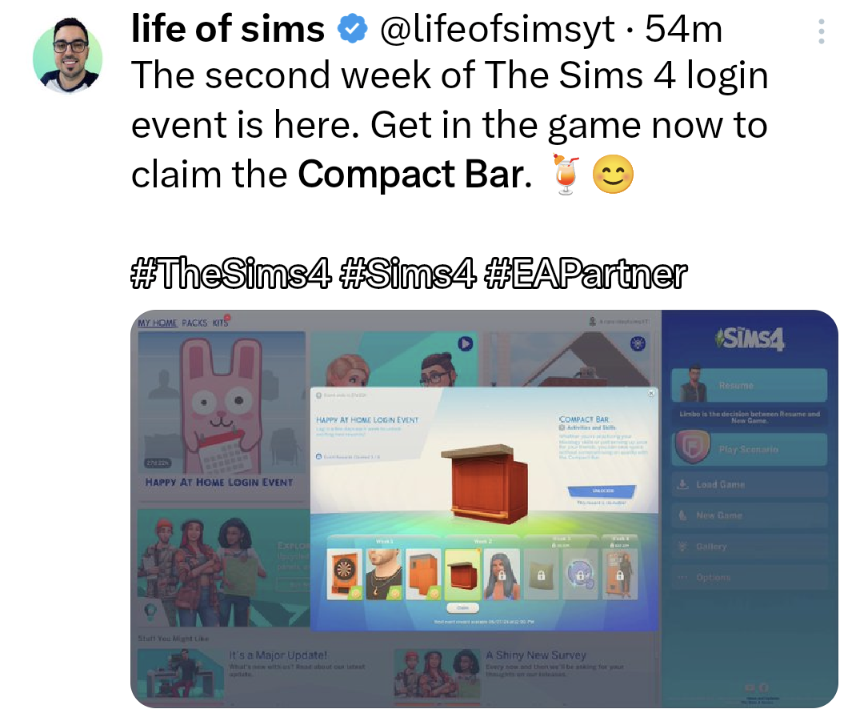
Task: Open the @lifeofsimsyt handle link
Action: click(496, 29)
